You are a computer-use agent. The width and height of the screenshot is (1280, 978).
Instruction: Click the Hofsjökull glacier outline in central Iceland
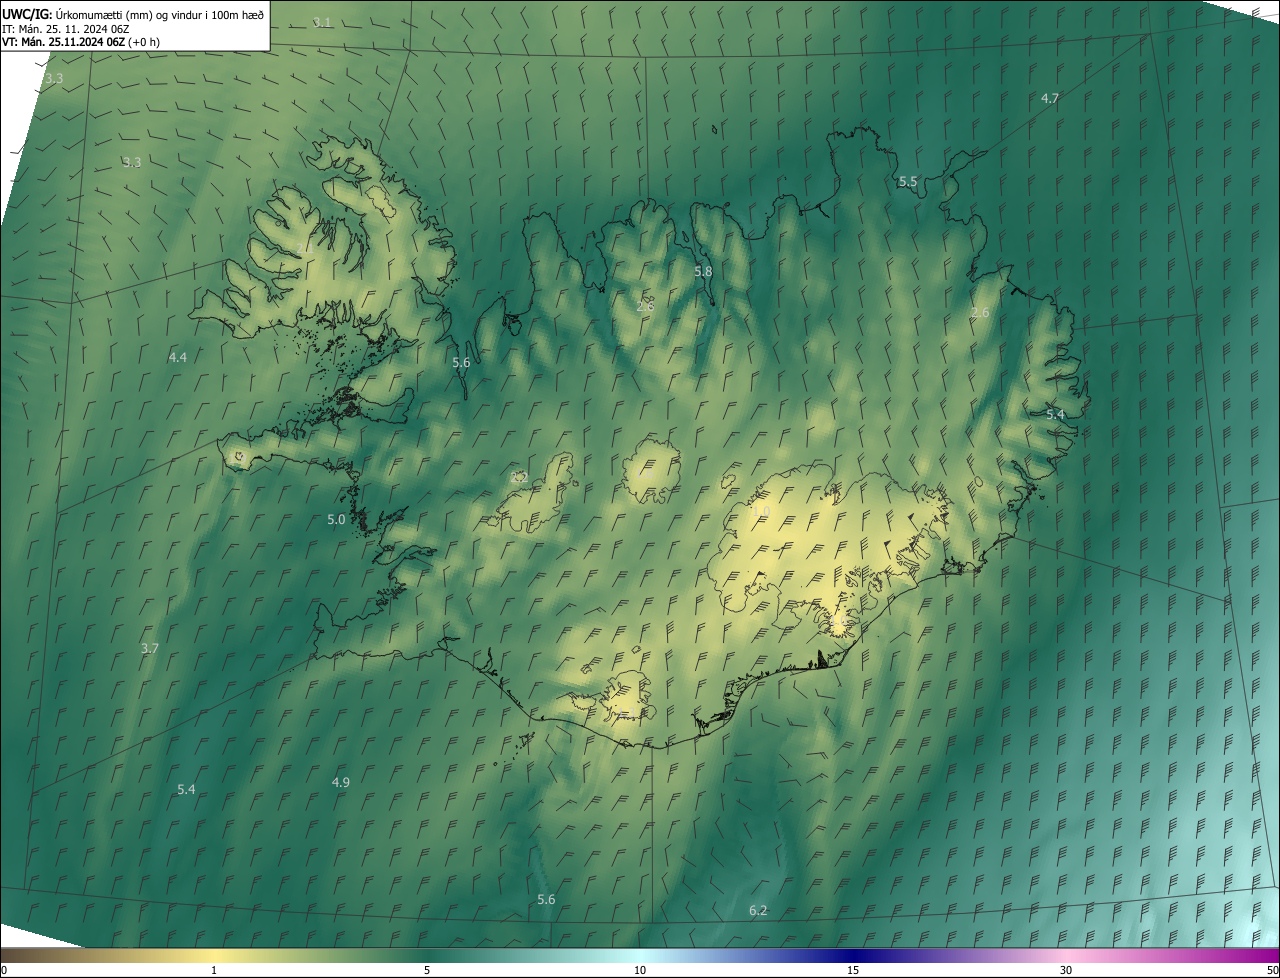coord(651,473)
